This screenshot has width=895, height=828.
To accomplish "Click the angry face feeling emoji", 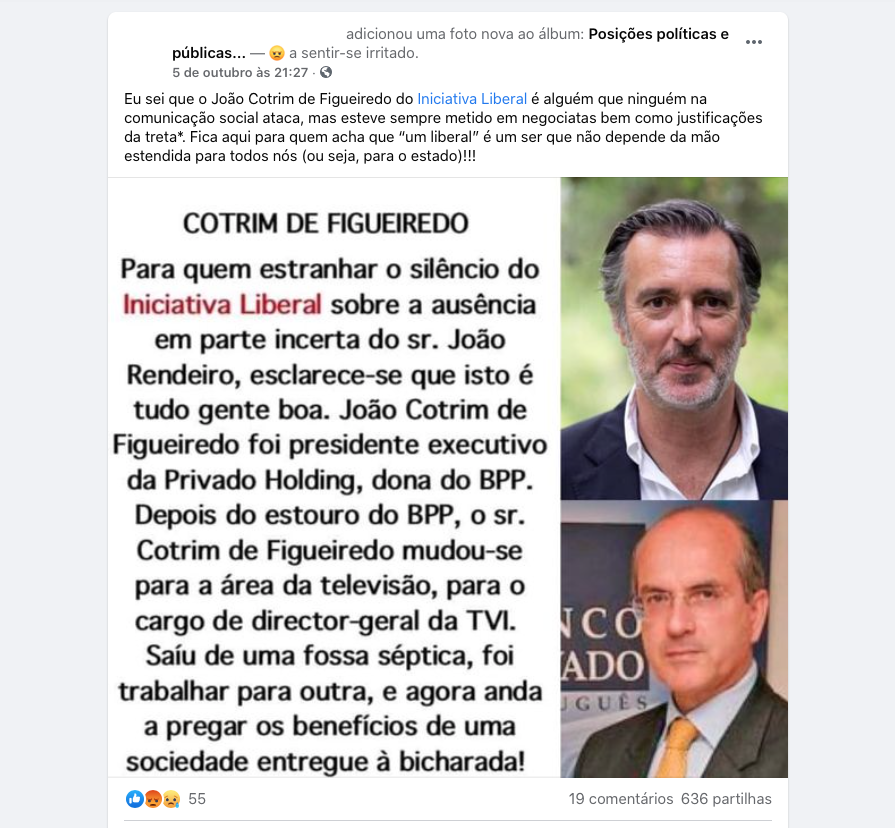I will click(x=277, y=53).
